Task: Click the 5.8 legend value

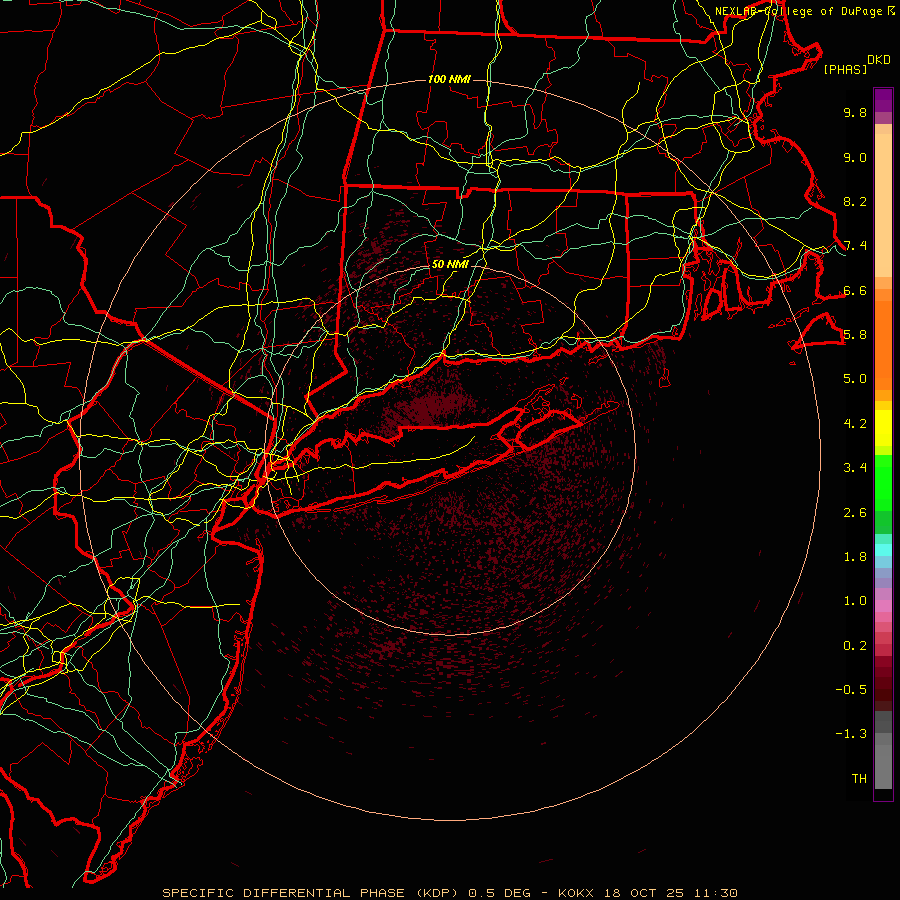Action: click(x=855, y=335)
